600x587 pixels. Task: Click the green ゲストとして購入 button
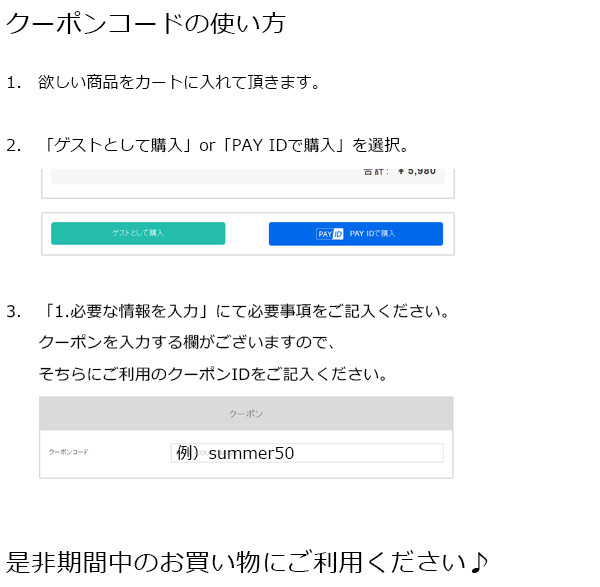138,233
